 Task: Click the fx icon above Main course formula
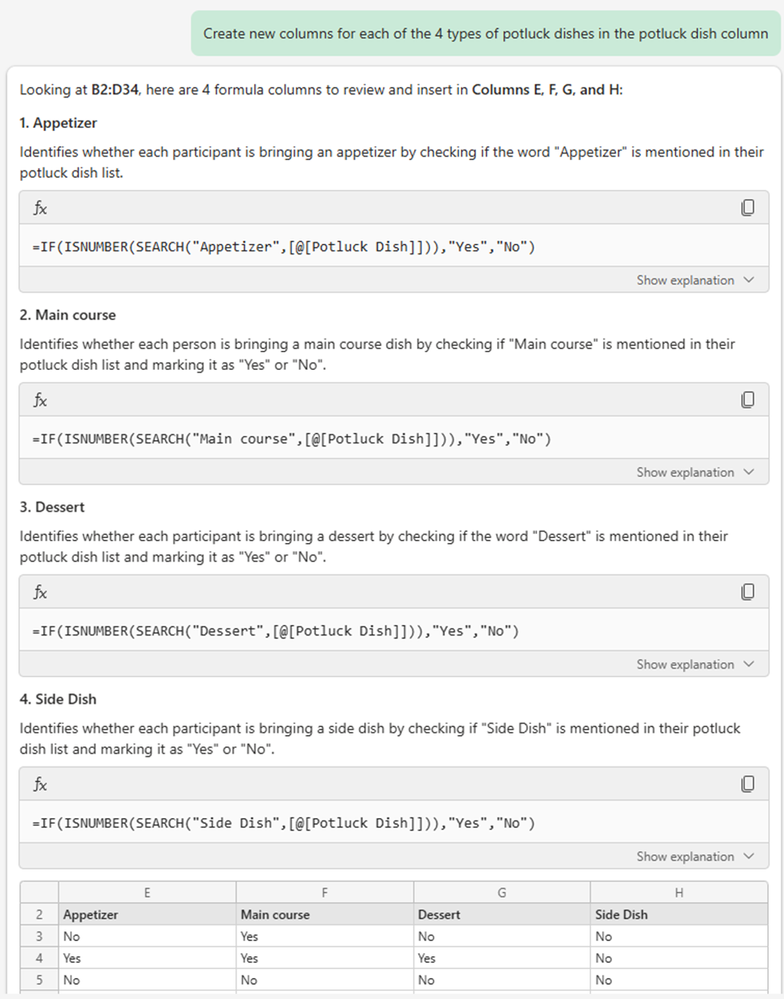coord(40,400)
